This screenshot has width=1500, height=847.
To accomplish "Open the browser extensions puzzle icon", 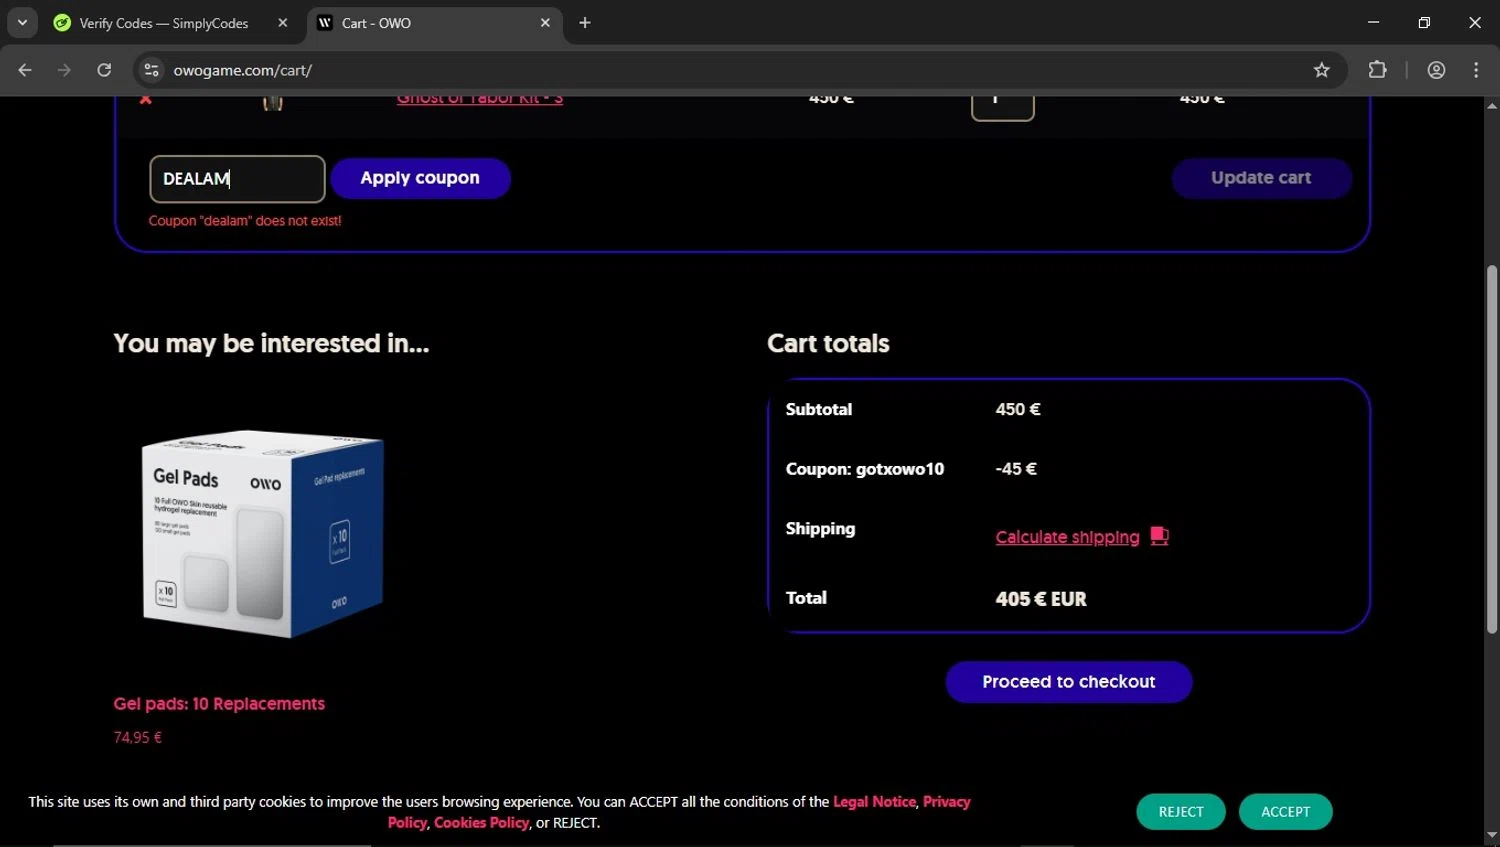I will [1377, 70].
